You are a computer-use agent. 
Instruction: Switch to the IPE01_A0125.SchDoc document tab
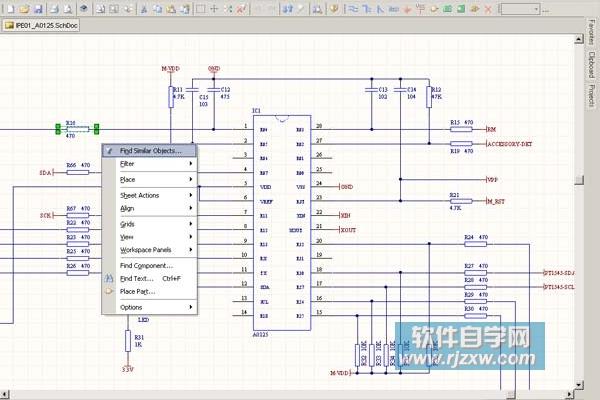click(x=41, y=26)
